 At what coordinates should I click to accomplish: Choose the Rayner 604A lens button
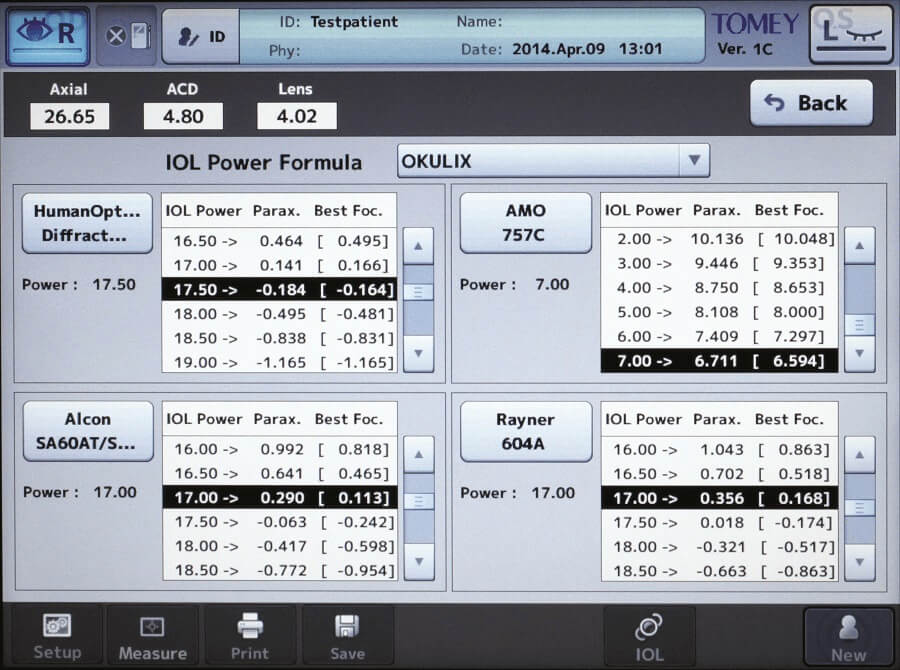[526, 432]
